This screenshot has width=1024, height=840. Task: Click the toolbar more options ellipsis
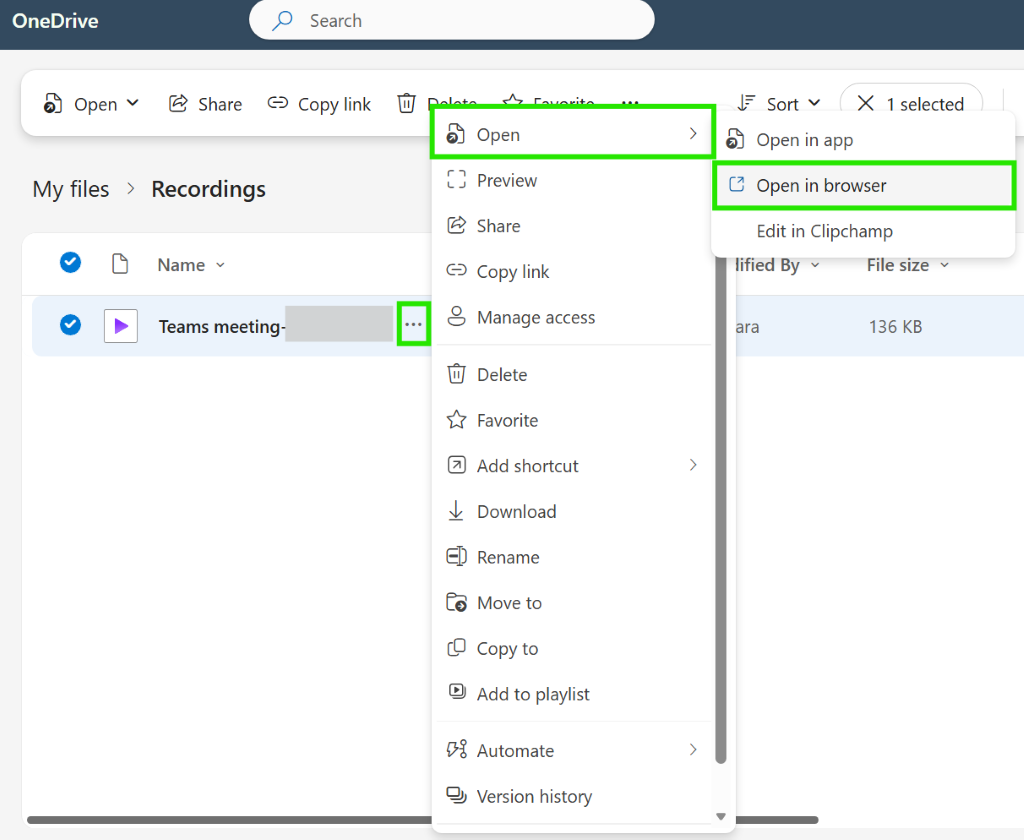(x=630, y=103)
